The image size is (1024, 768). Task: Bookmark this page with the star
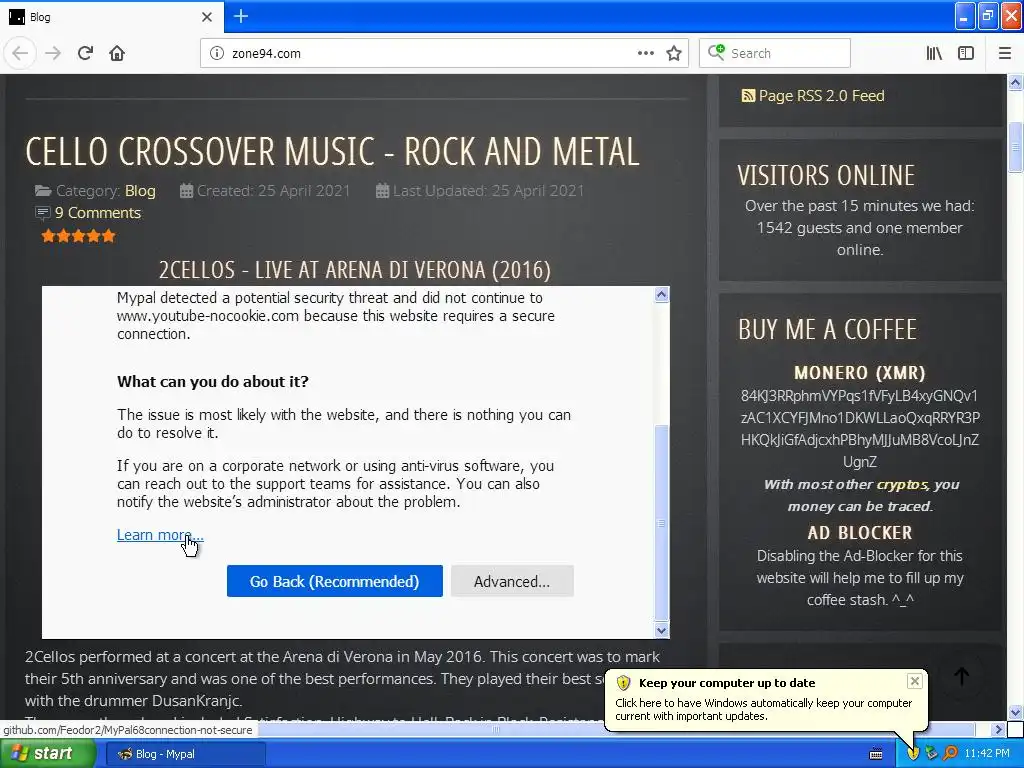pyautogui.click(x=674, y=54)
